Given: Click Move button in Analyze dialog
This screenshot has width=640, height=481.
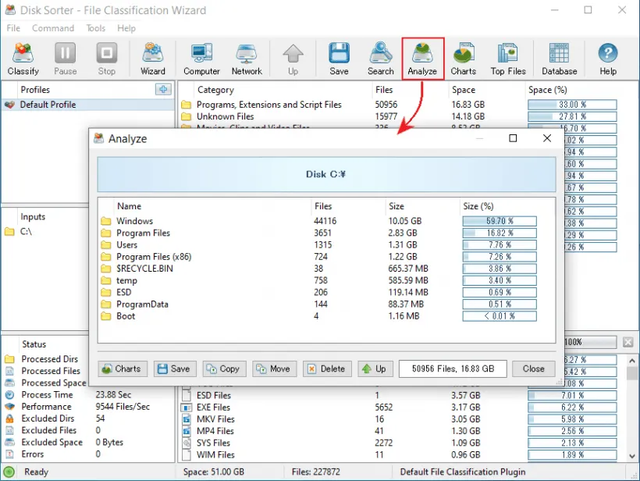Looking at the screenshot, I should pos(274,369).
